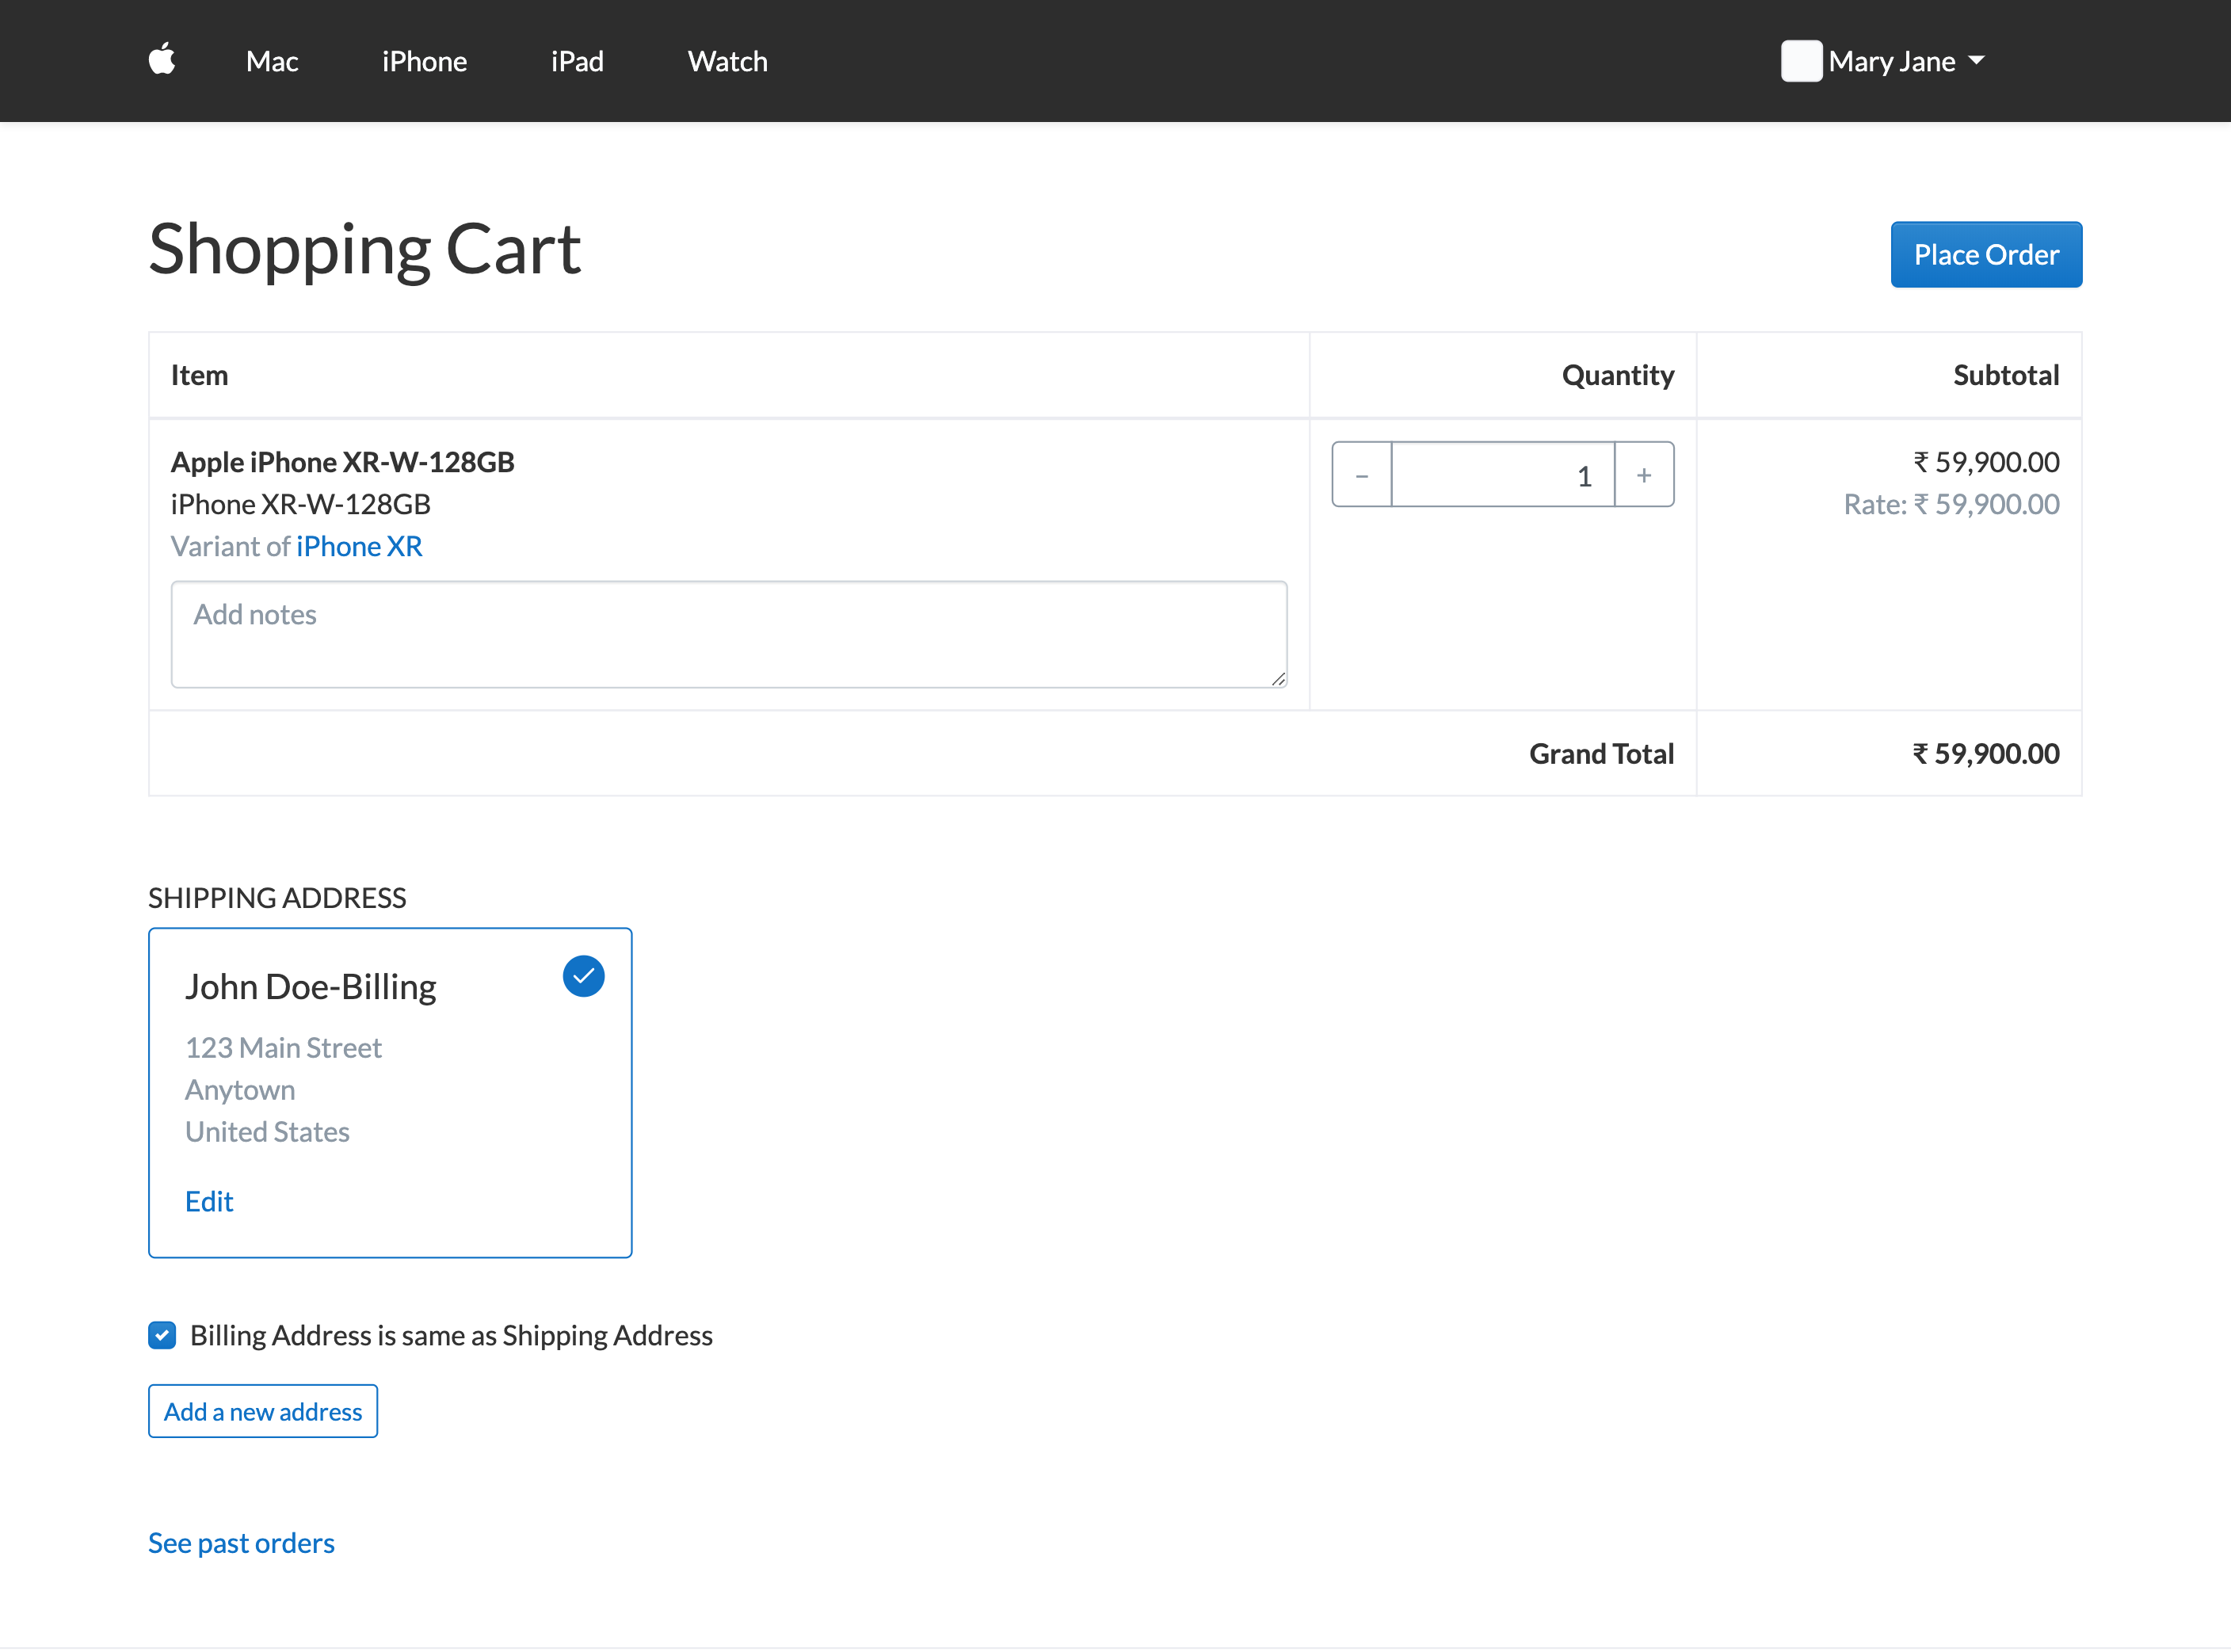Click the Apple logo icon
The height and width of the screenshot is (1652, 2231).
pos(162,60)
